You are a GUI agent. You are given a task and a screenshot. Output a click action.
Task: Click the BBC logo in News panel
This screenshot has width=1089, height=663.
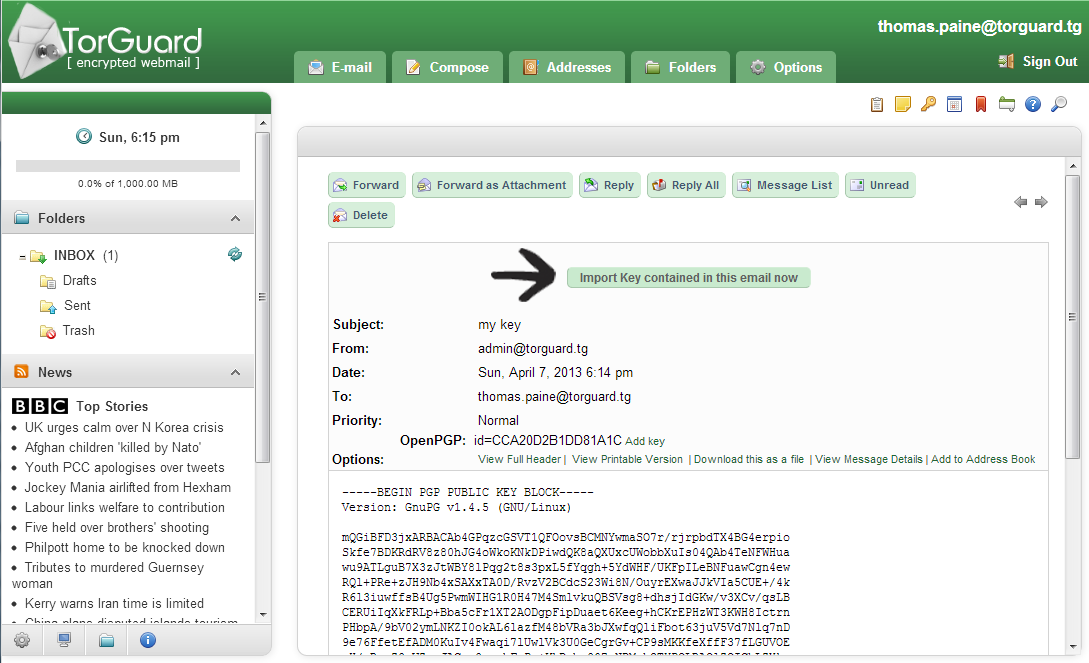40,406
